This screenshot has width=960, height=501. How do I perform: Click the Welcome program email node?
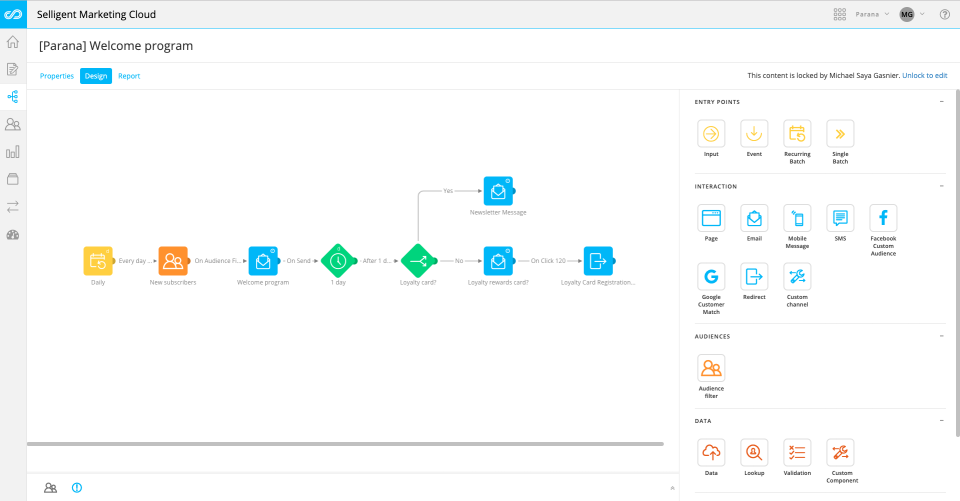click(263, 261)
